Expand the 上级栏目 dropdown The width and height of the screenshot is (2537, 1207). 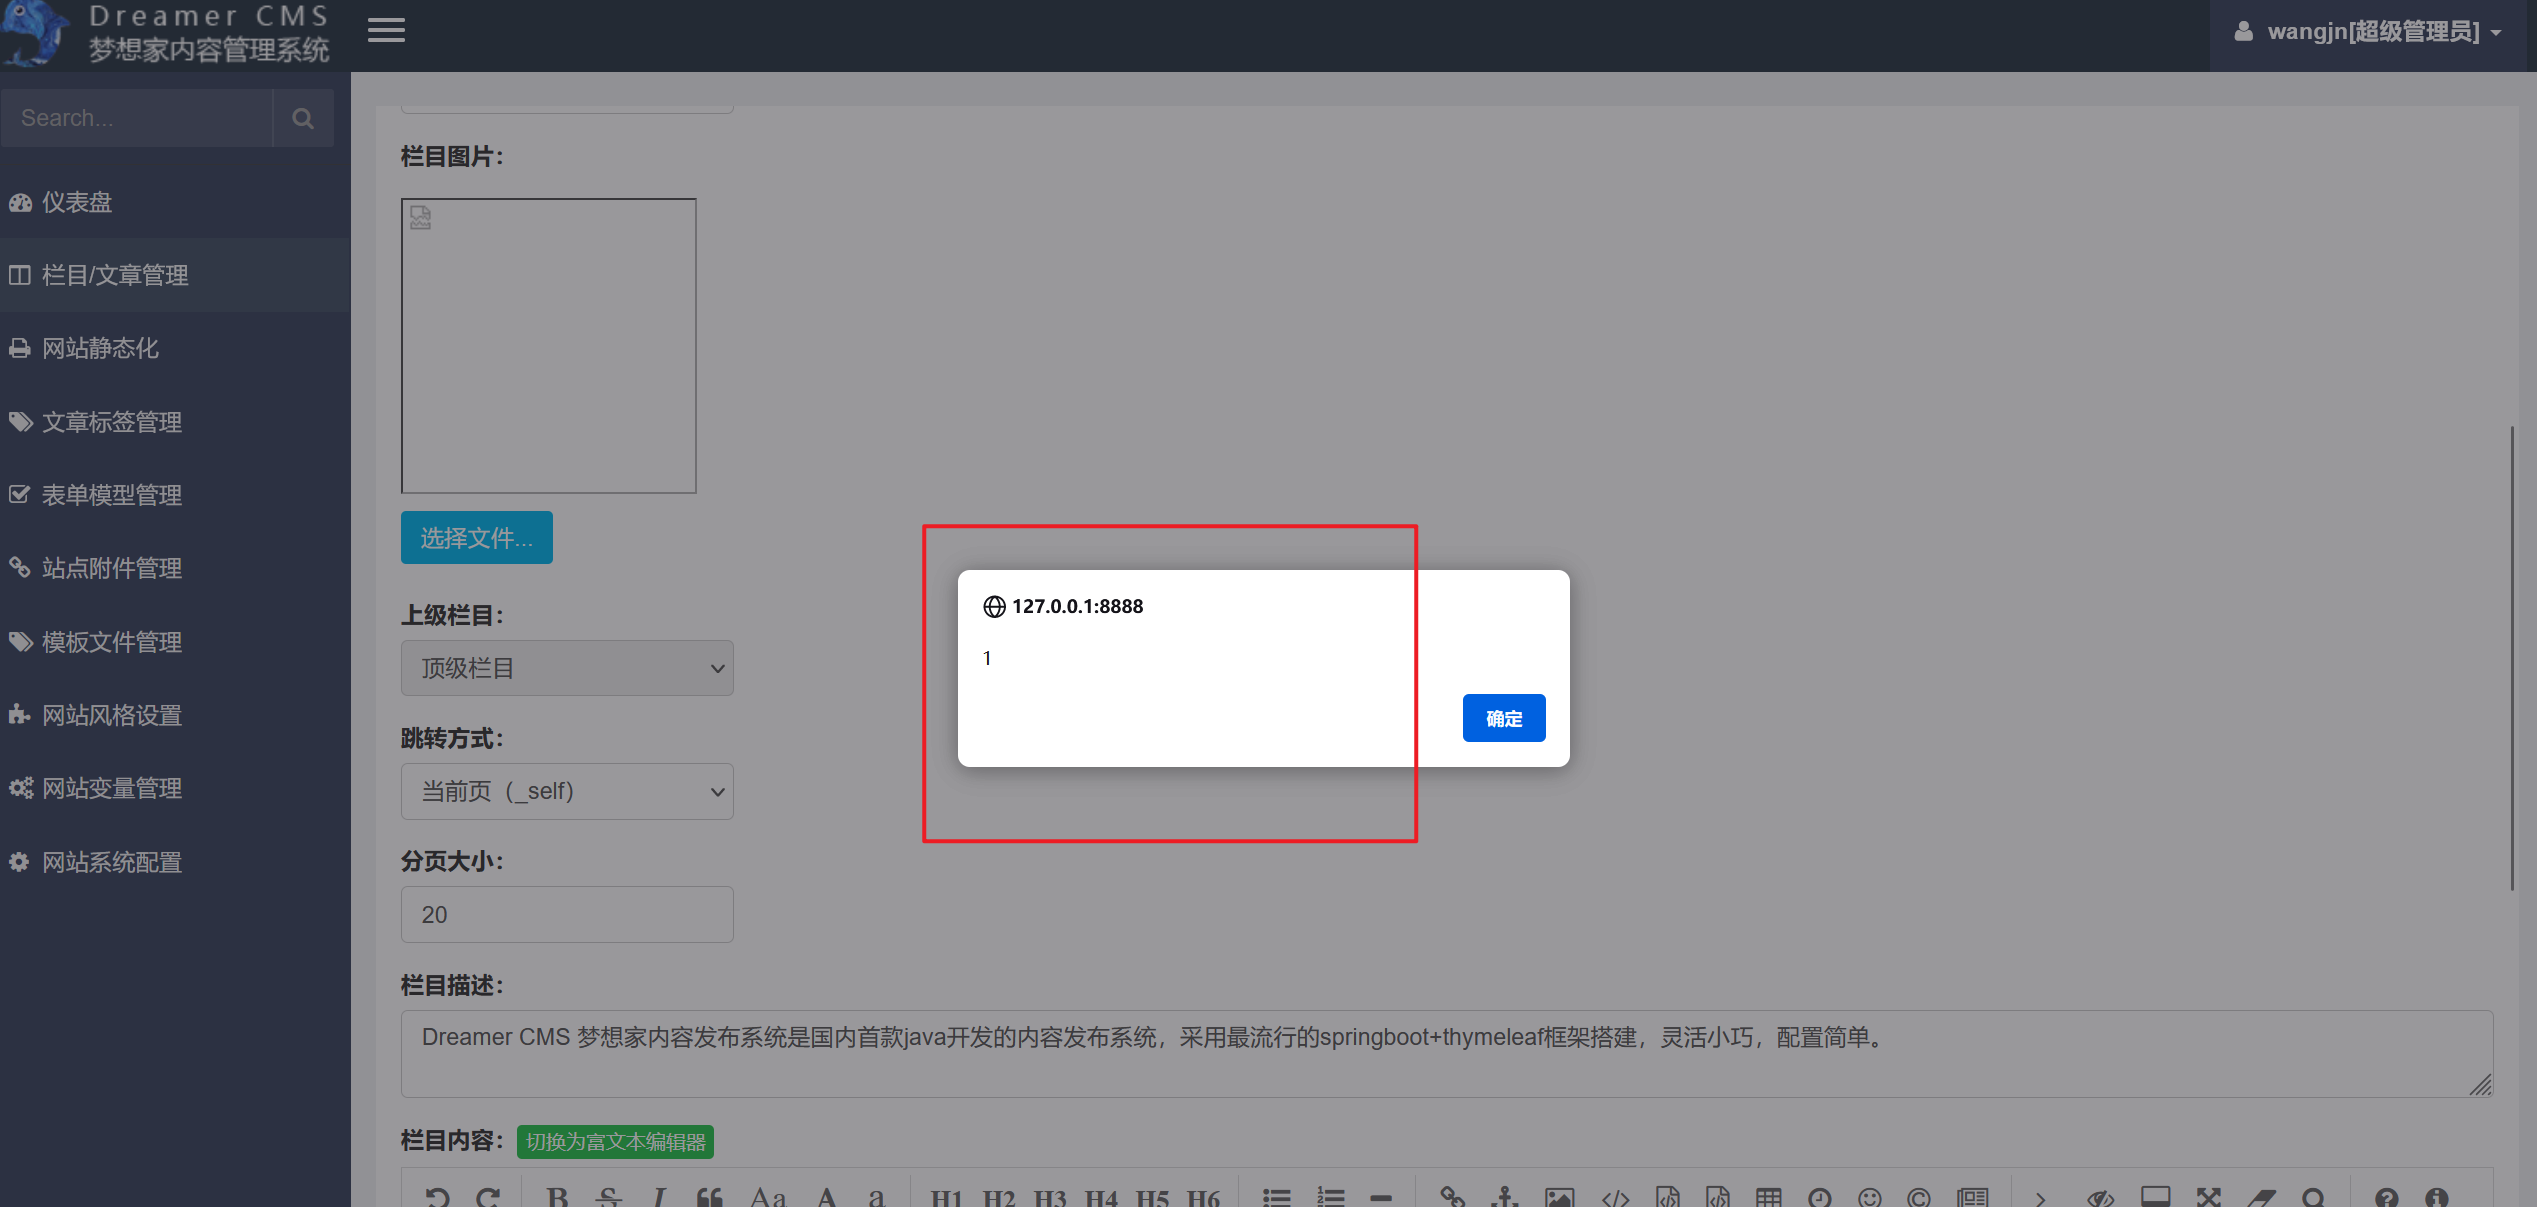click(567, 668)
